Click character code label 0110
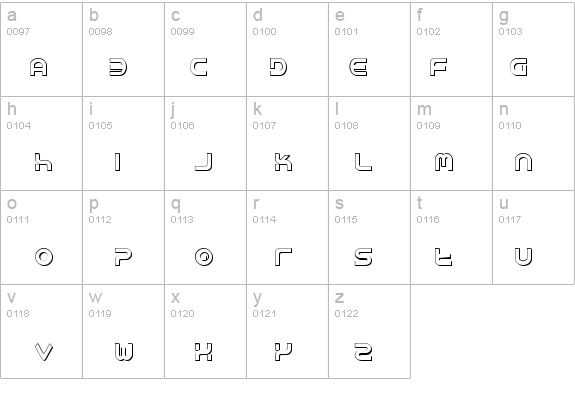575x414 pixels. [510, 126]
